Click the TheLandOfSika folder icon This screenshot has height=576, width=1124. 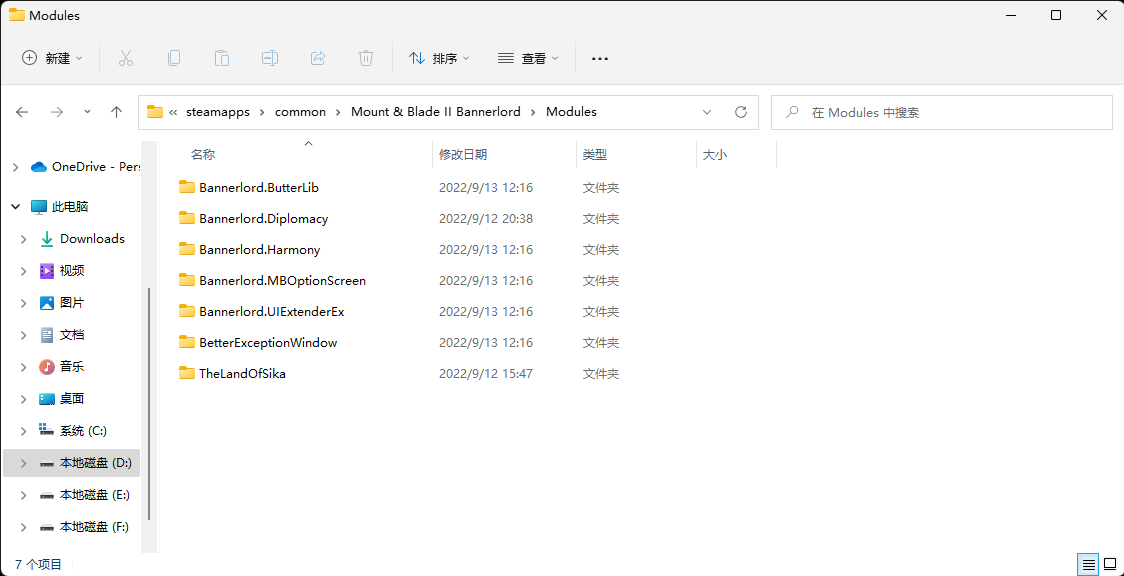tap(187, 373)
